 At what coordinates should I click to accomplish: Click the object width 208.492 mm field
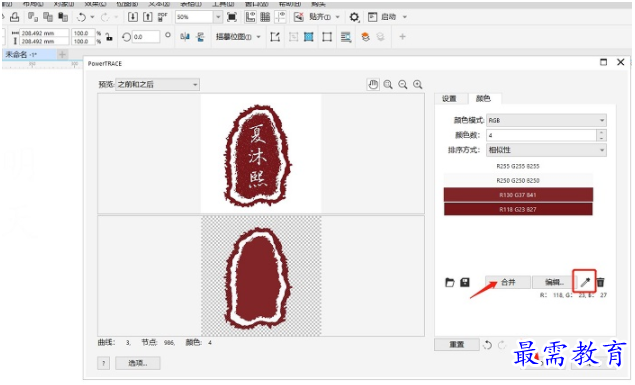click(x=44, y=33)
